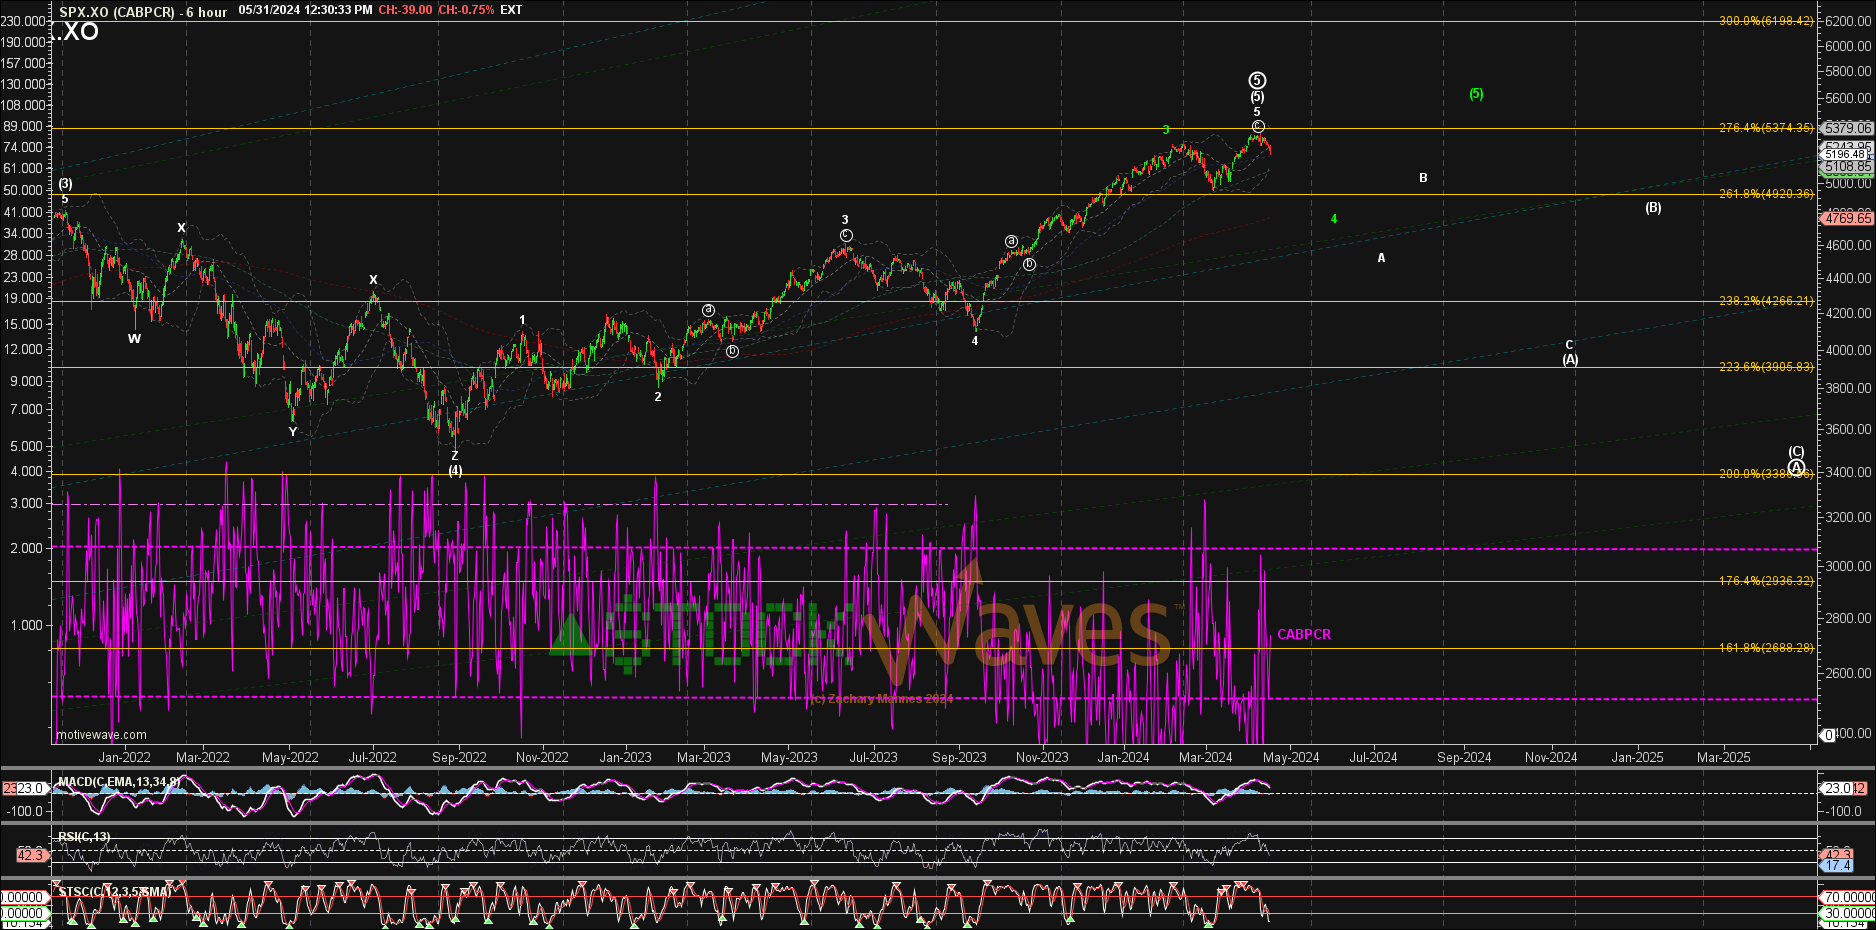Select the green (5) projected wave label

1476,94
